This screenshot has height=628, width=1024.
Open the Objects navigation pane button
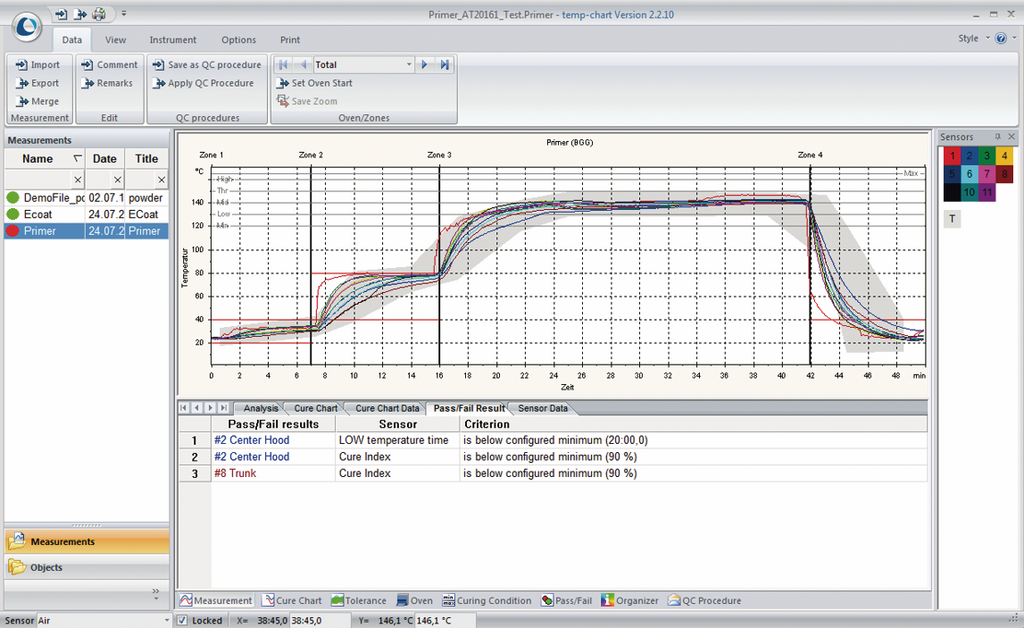point(86,567)
